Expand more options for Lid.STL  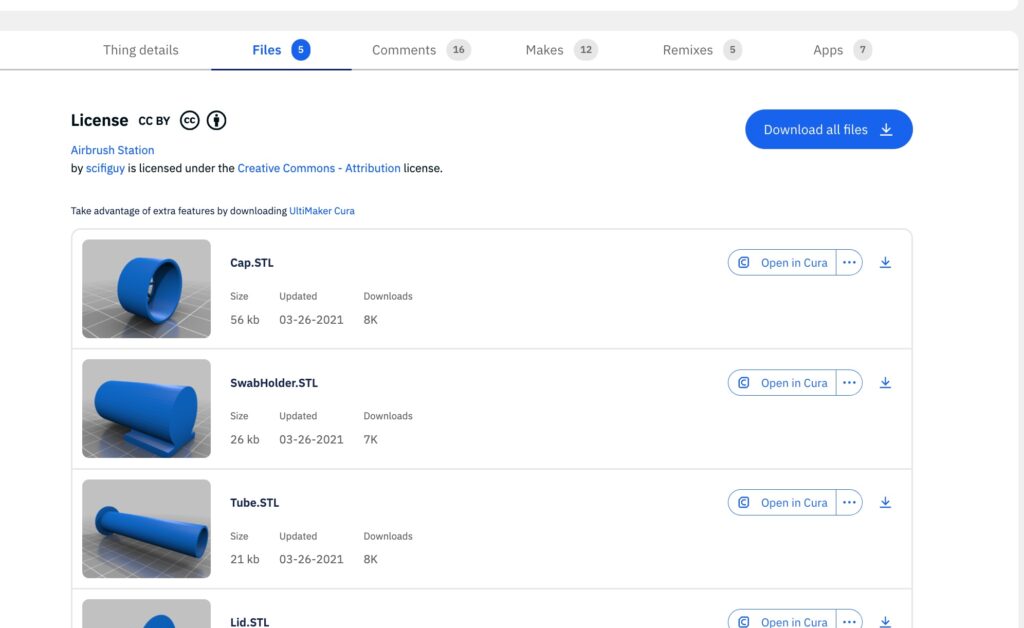(849, 620)
